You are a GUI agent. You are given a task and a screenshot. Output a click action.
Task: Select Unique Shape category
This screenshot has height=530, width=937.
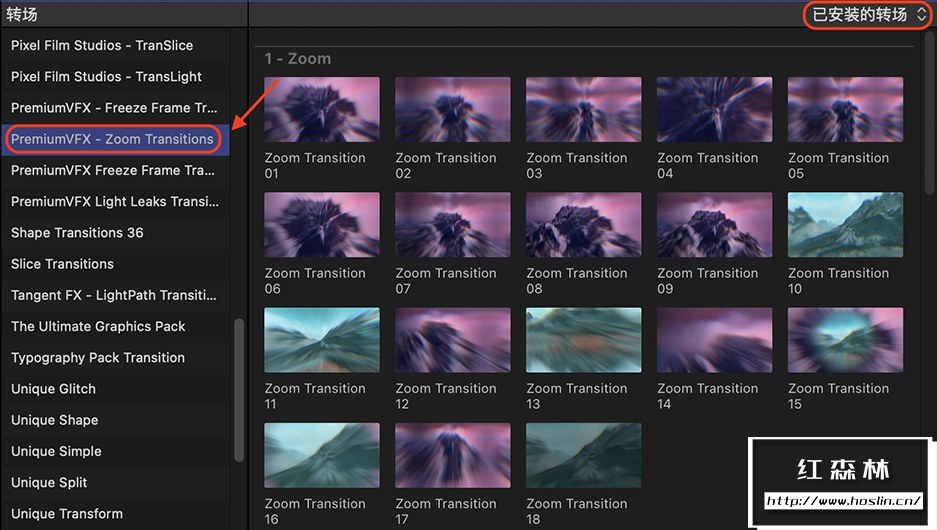click(x=115, y=420)
